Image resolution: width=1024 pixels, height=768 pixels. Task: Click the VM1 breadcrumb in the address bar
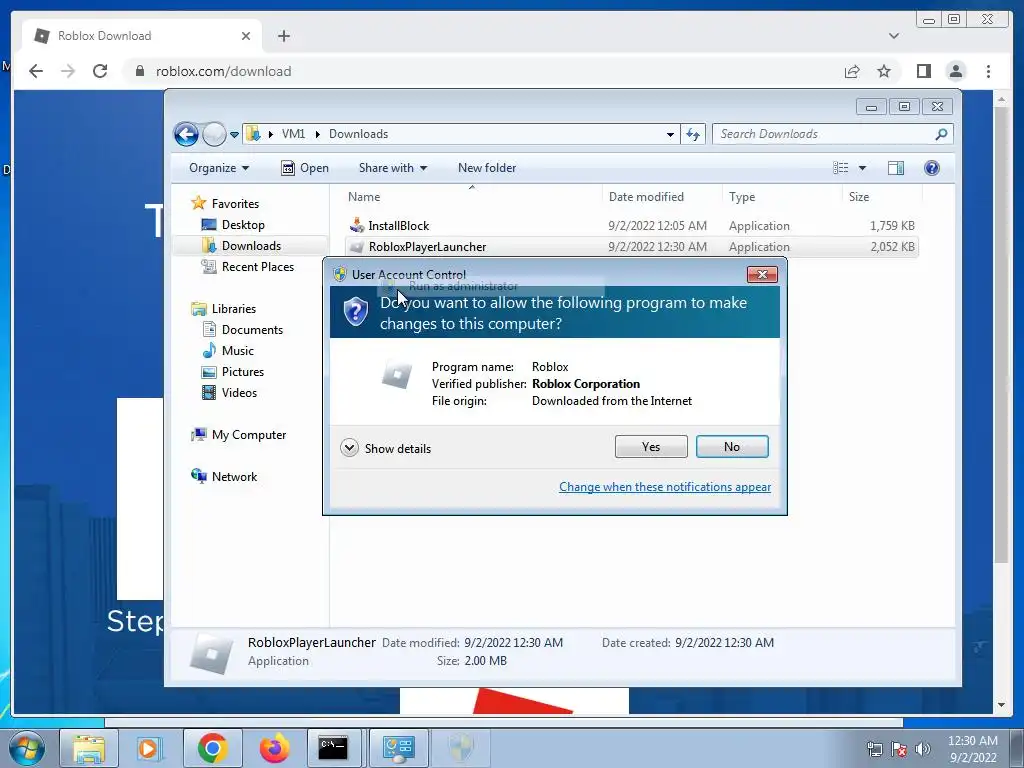click(x=293, y=134)
